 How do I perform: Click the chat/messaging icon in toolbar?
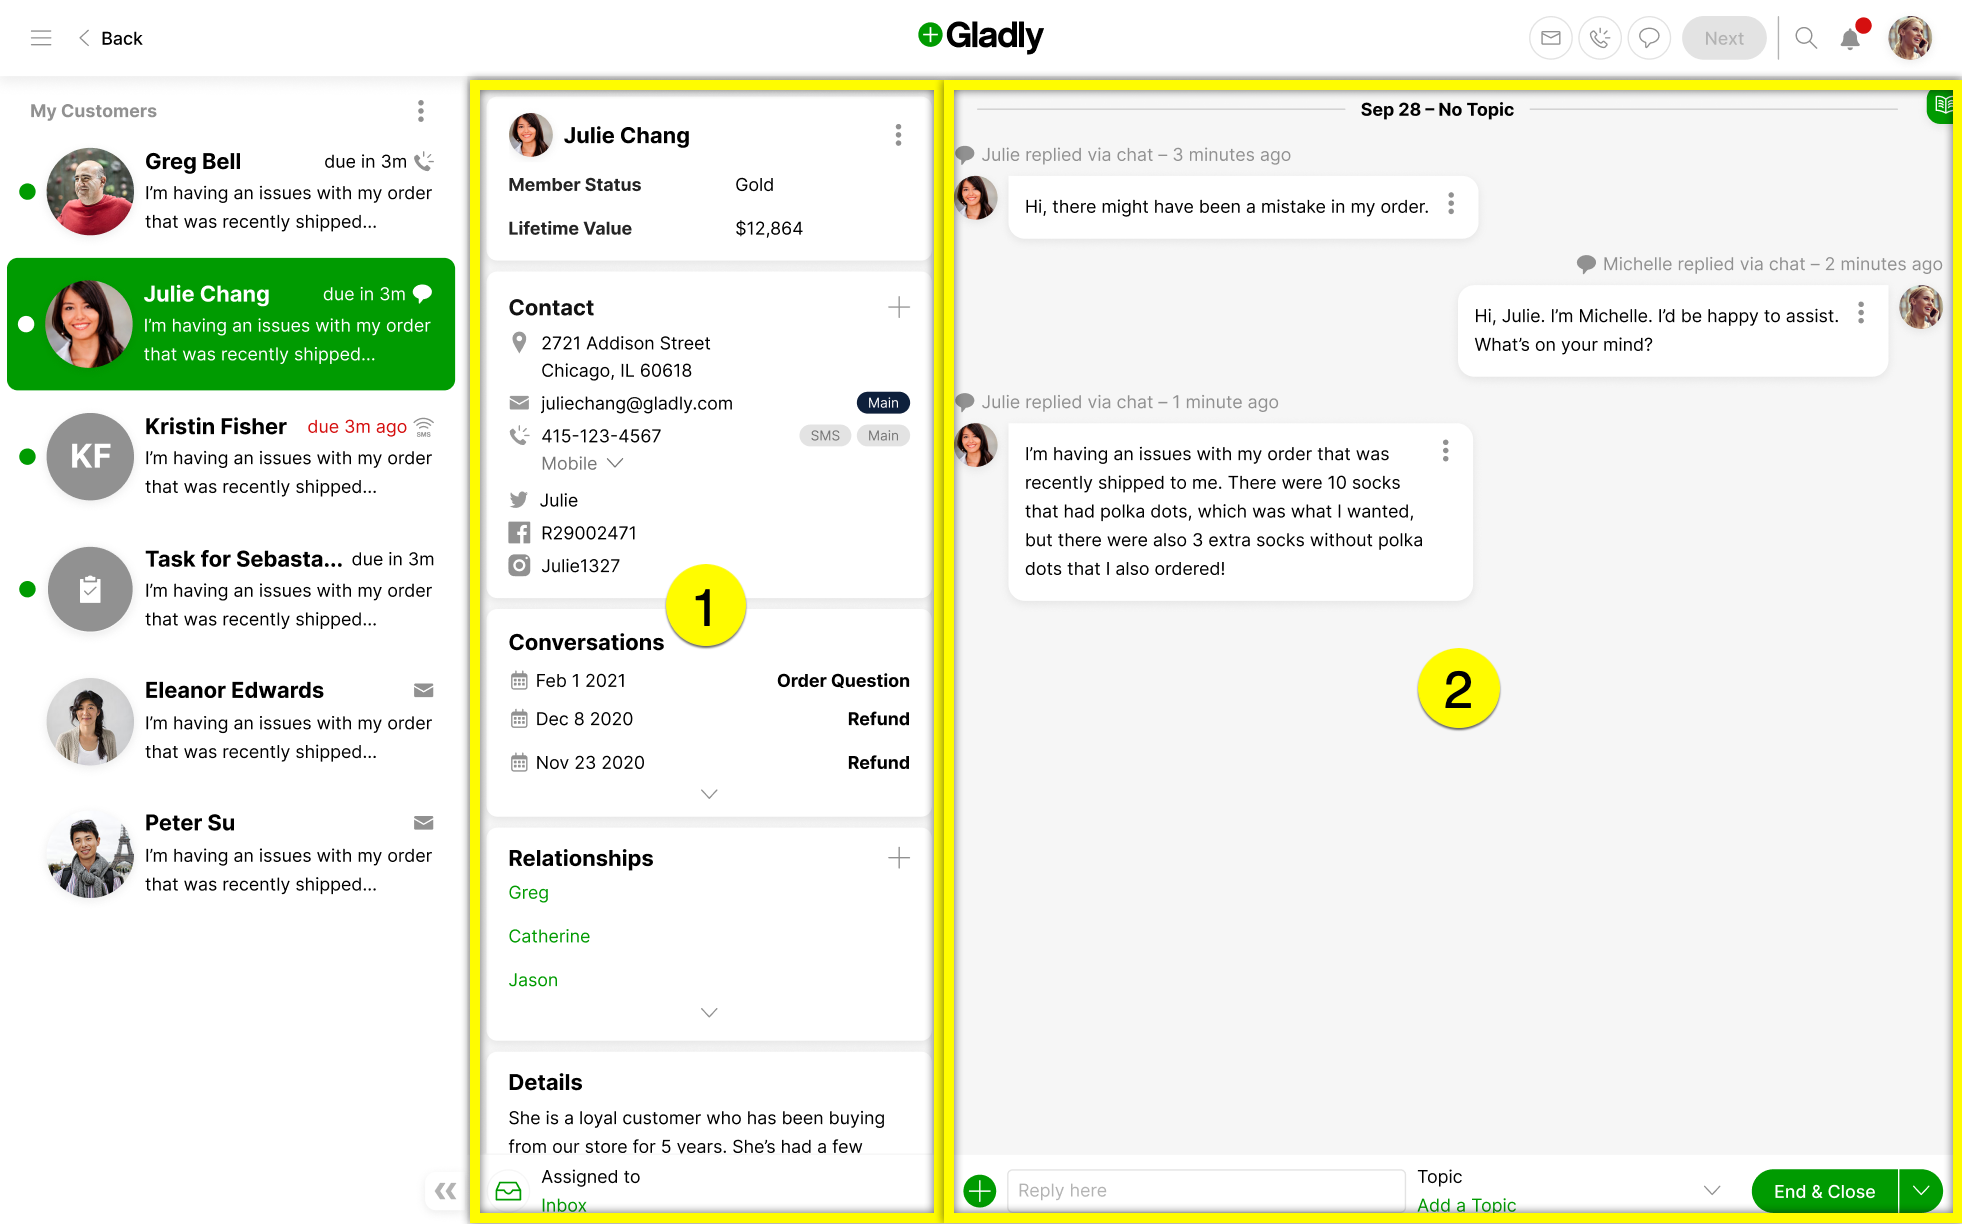tap(1648, 38)
